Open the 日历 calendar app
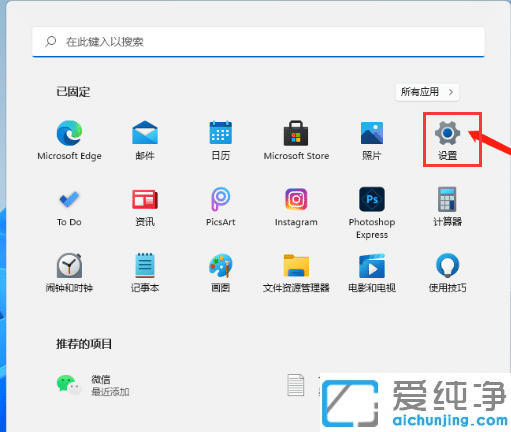Viewport: 511px width, 432px height. point(221,140)
